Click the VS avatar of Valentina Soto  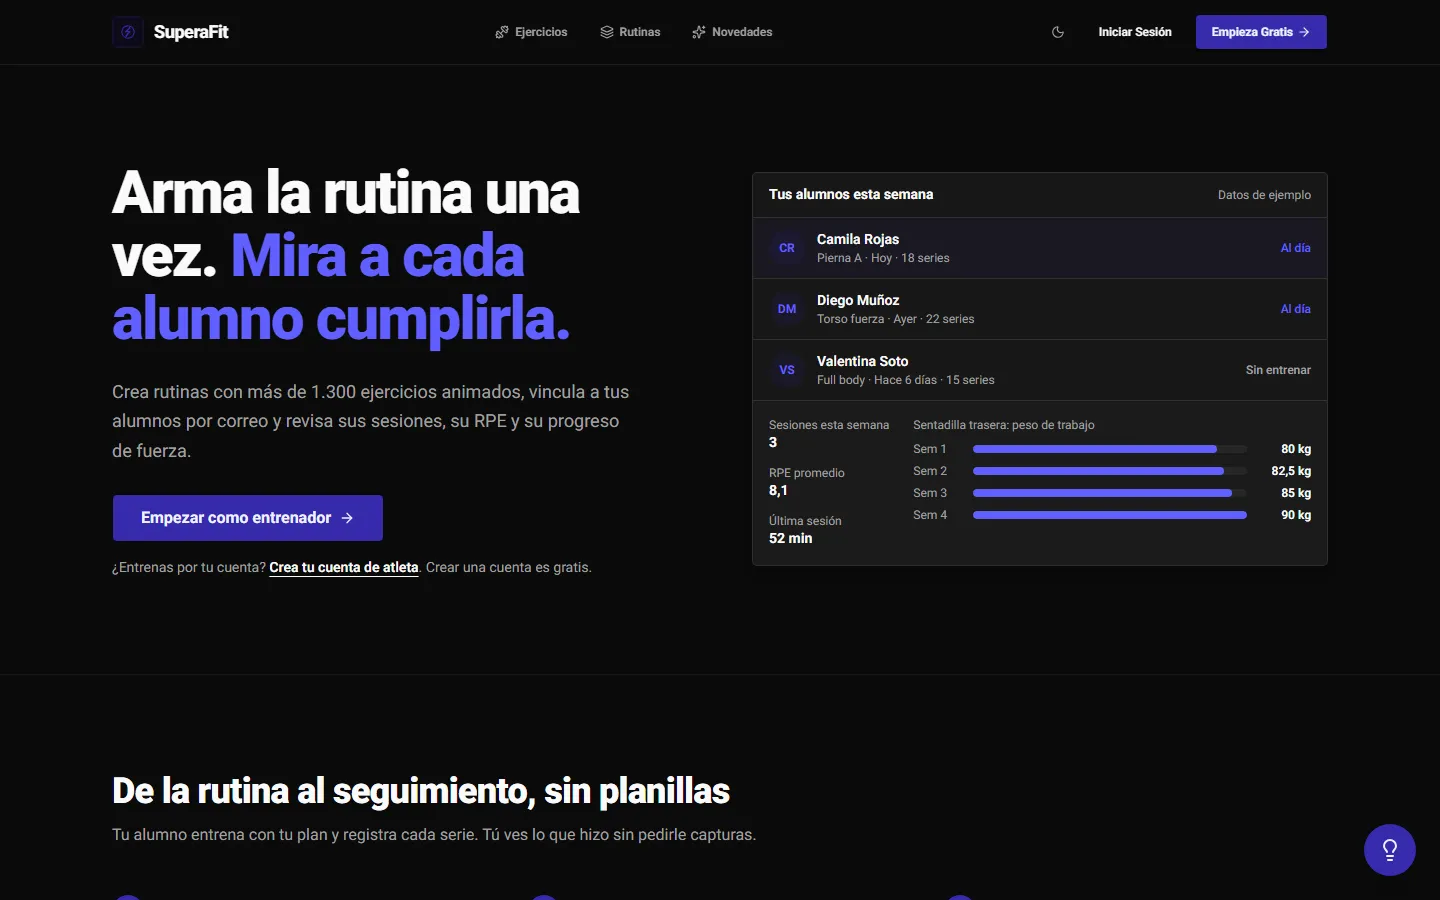(x=787, y=370)
